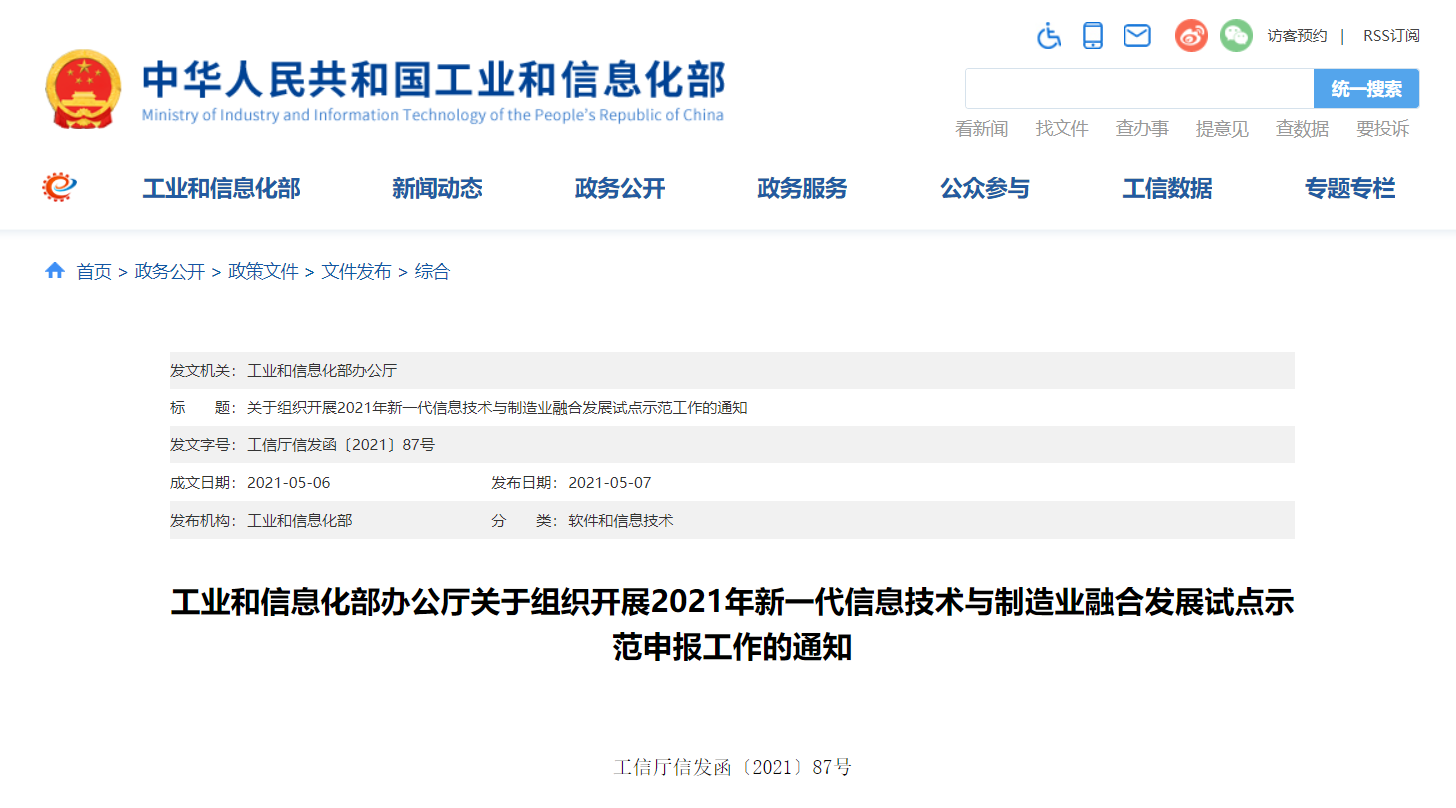
Task: Click the English ministry name subtitle
Action: coord(432,115)
